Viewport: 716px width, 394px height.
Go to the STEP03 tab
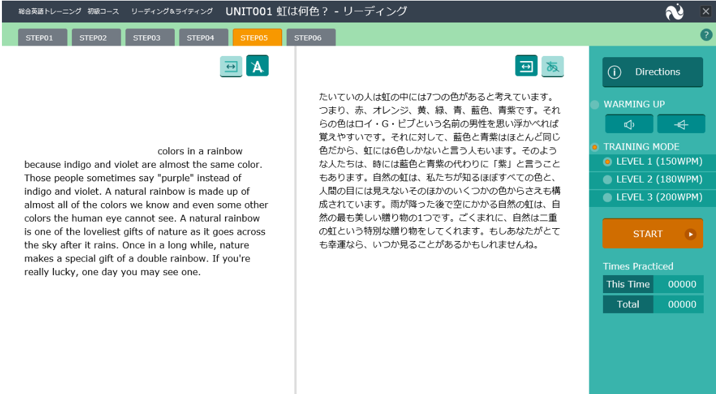[x=150, y=37]
